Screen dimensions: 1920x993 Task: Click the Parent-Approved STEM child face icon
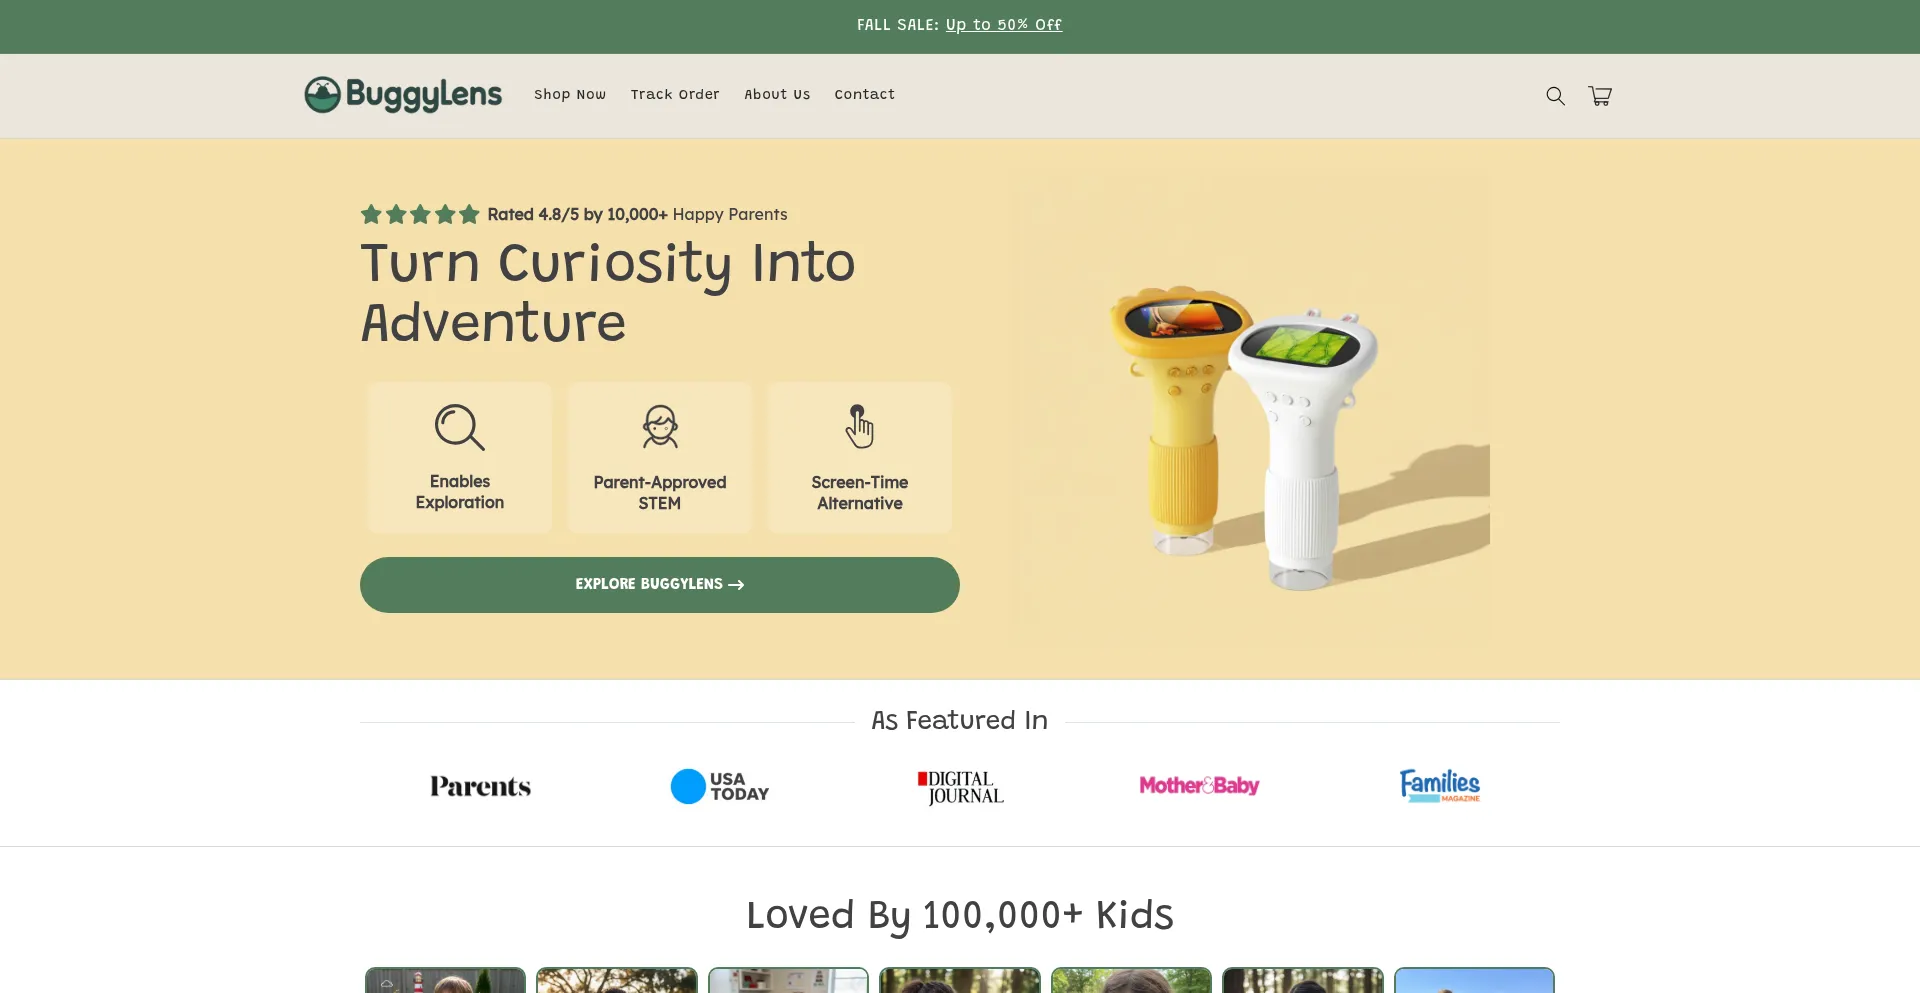pos(660,427)
